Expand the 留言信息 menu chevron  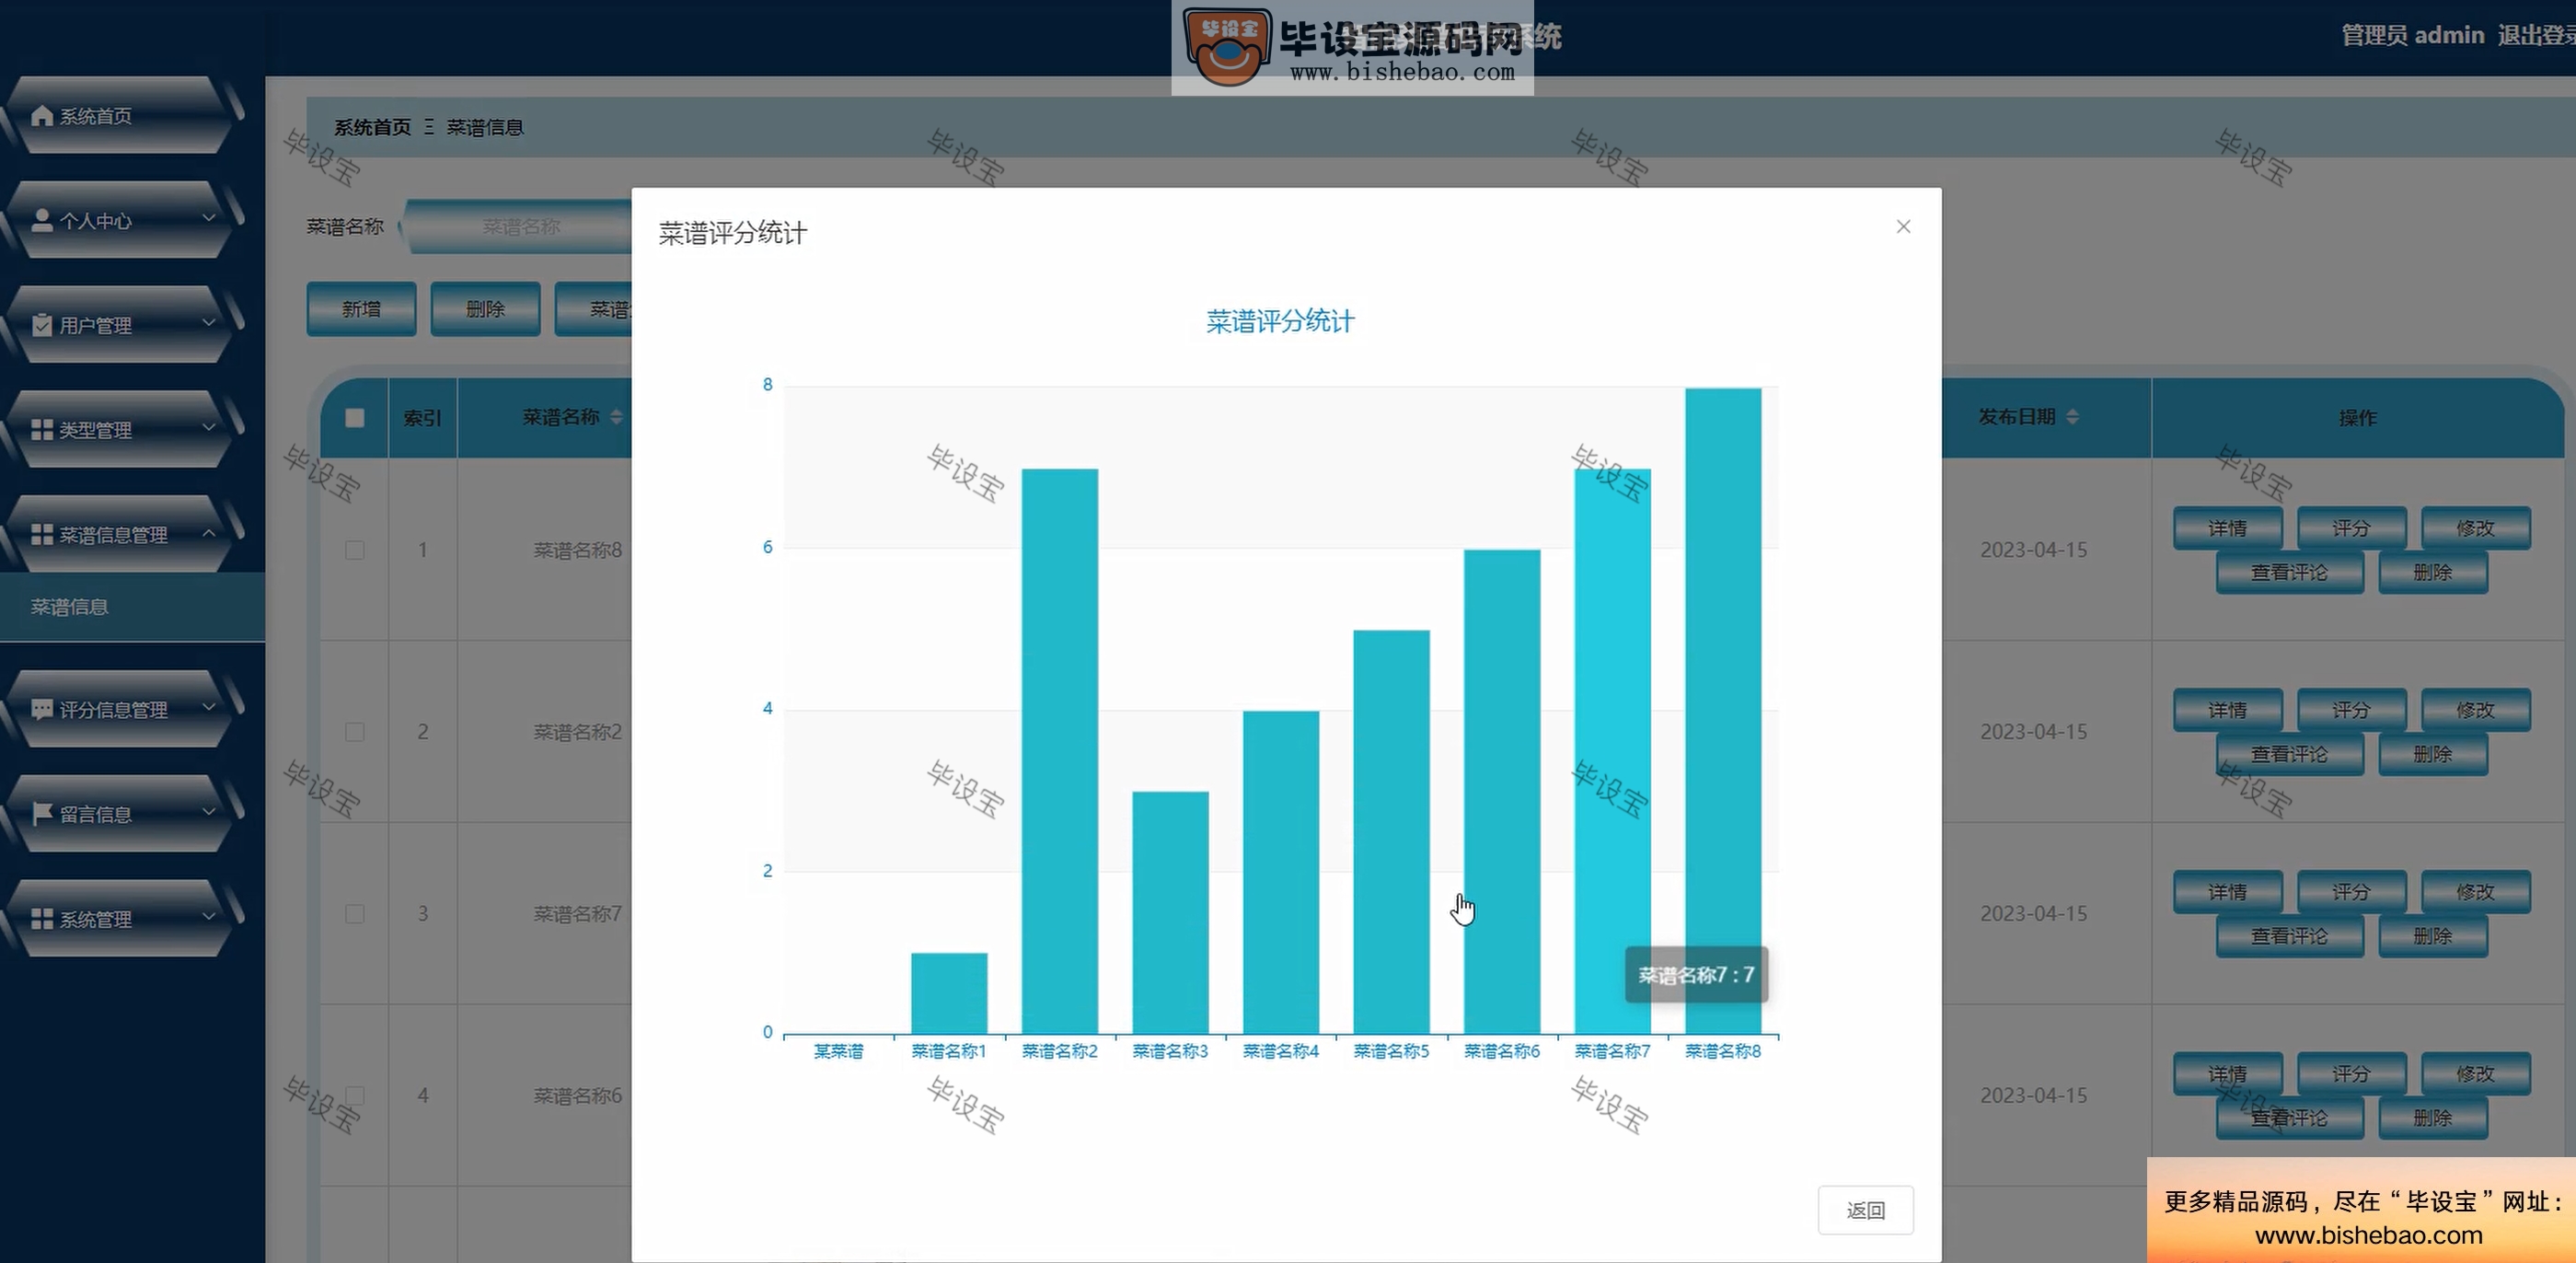pos(209,812)
